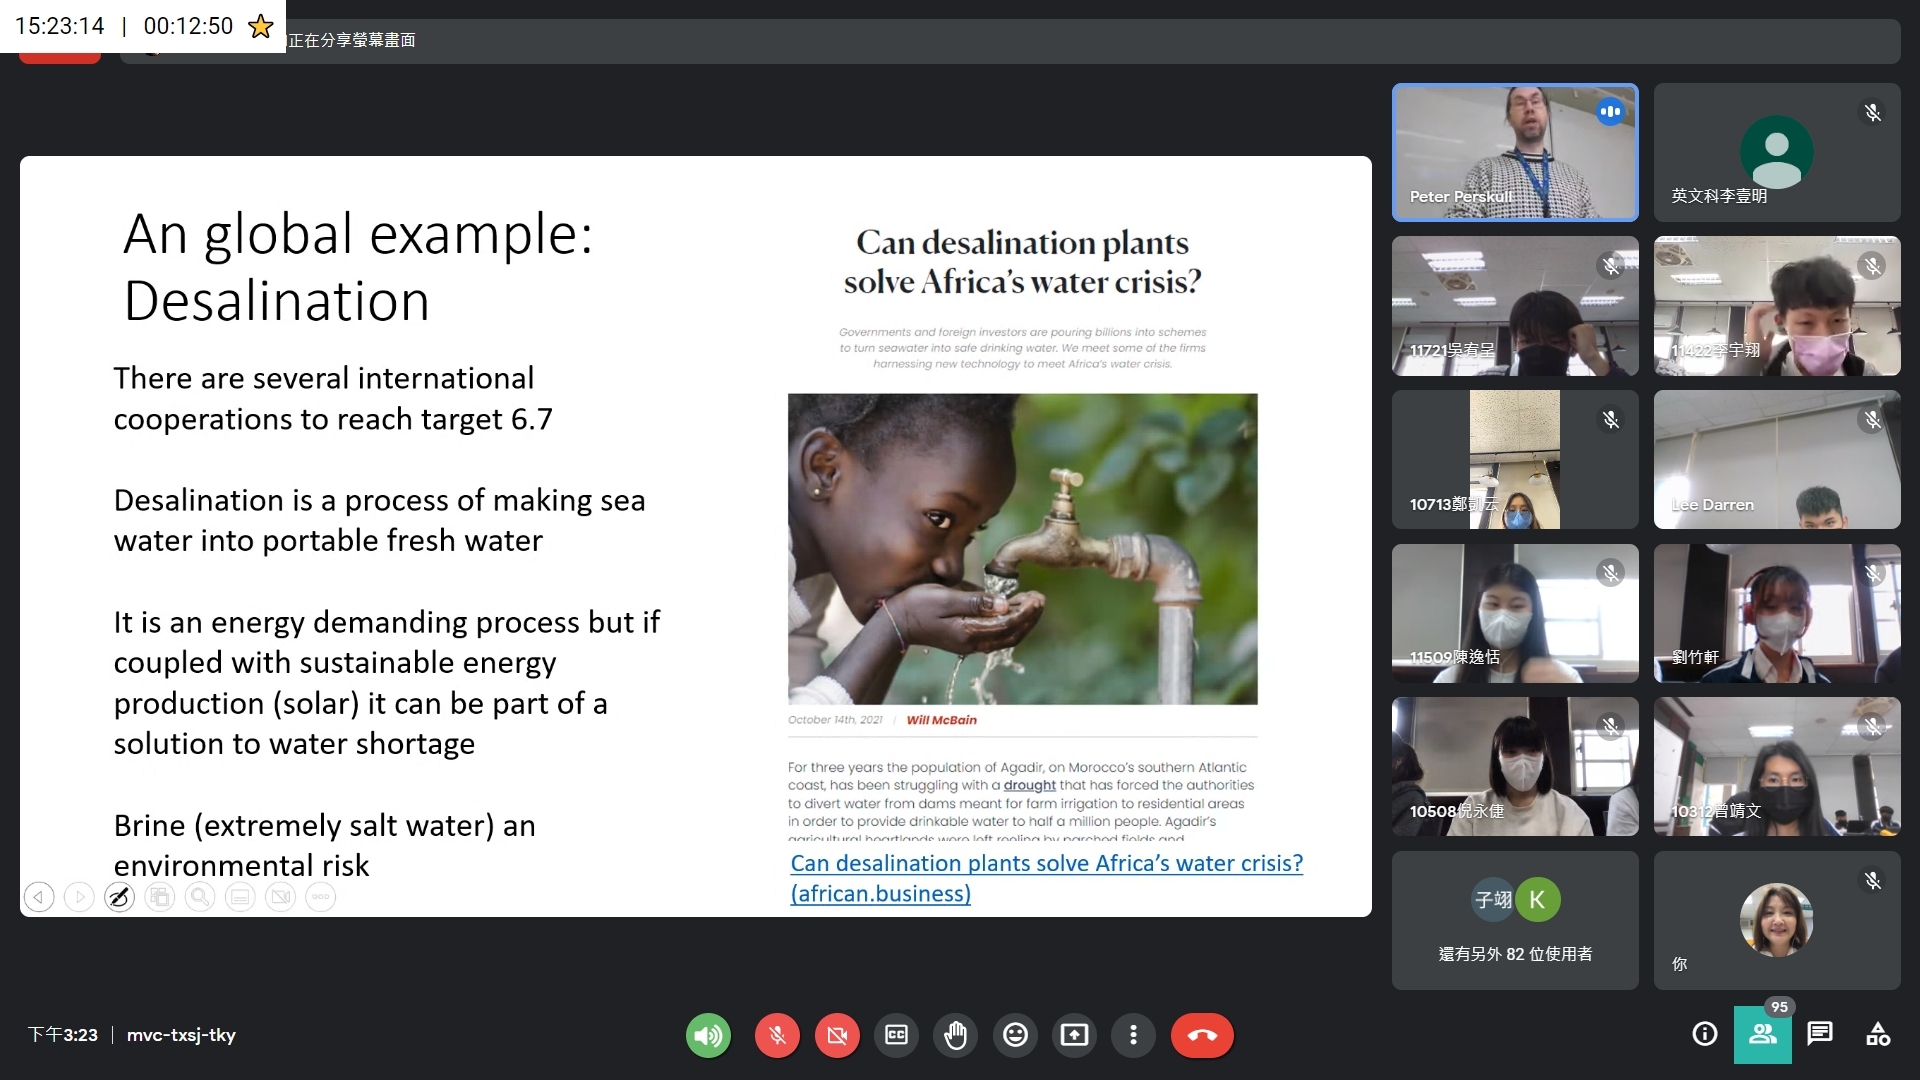Expand the 82 other users tile
The height and width of the screenshot is (1080, 1920).
tap(1514, 921)
